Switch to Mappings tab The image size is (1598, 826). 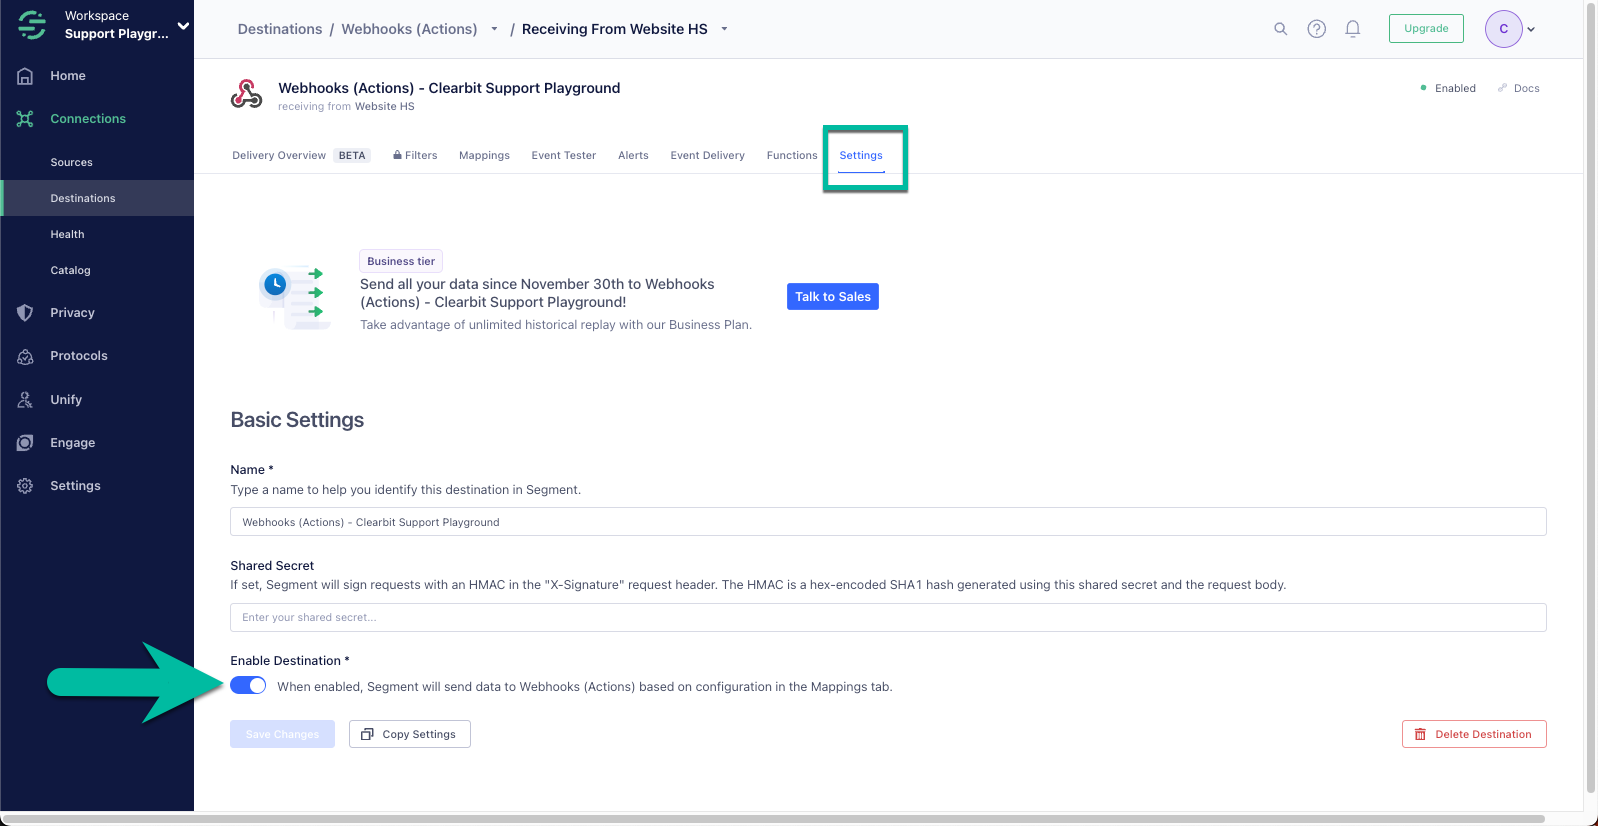[484, 155]
